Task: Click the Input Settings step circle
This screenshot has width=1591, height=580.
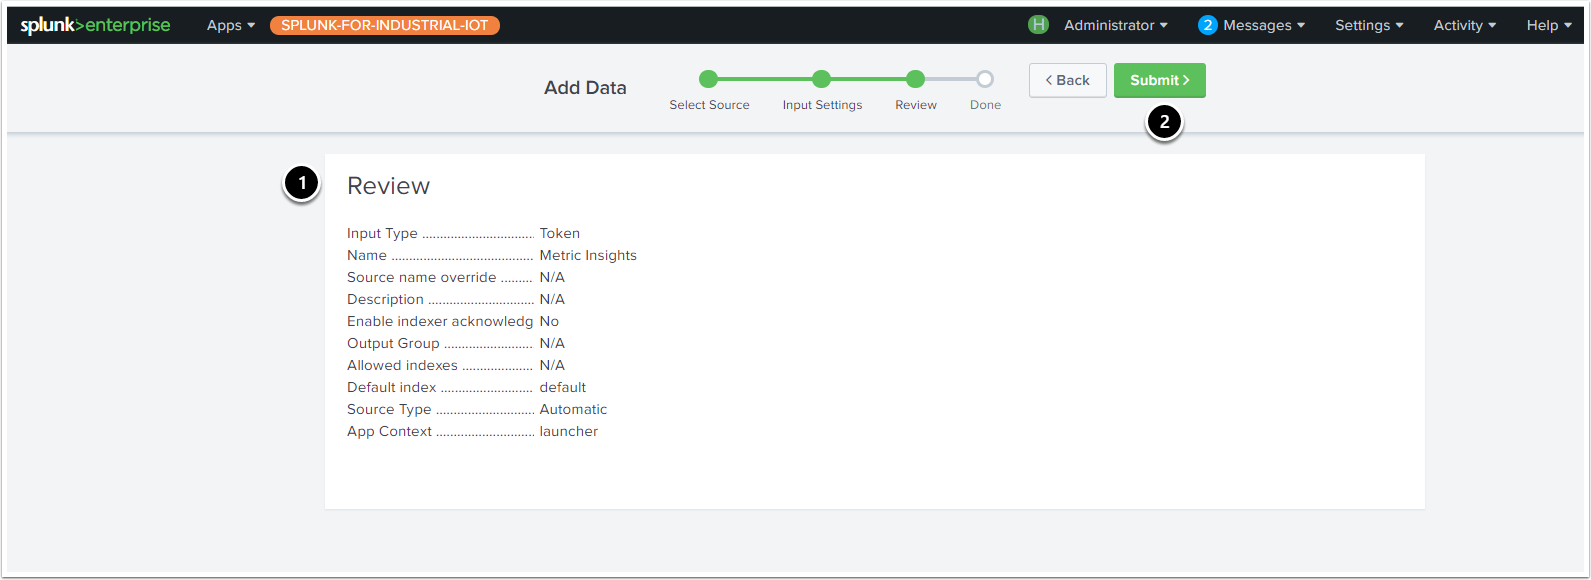Action: point(821,79)
